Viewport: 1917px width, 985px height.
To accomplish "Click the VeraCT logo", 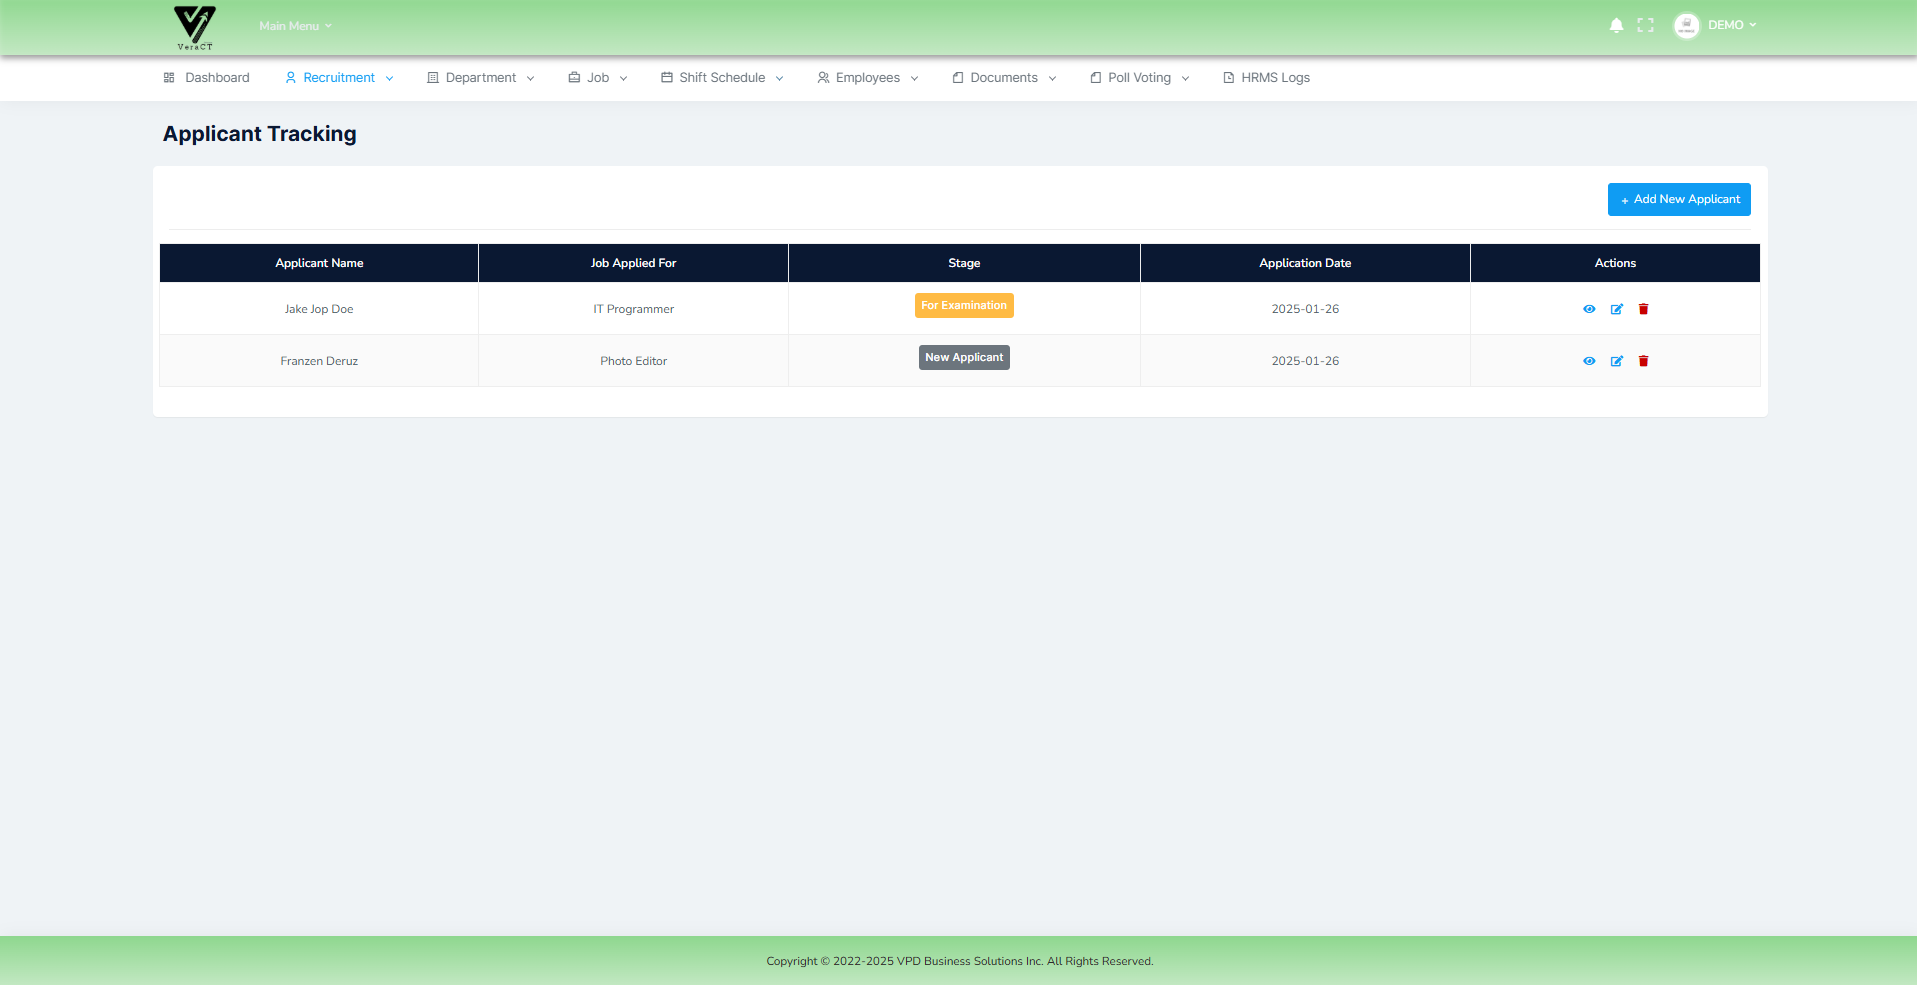I will [195, 27].
